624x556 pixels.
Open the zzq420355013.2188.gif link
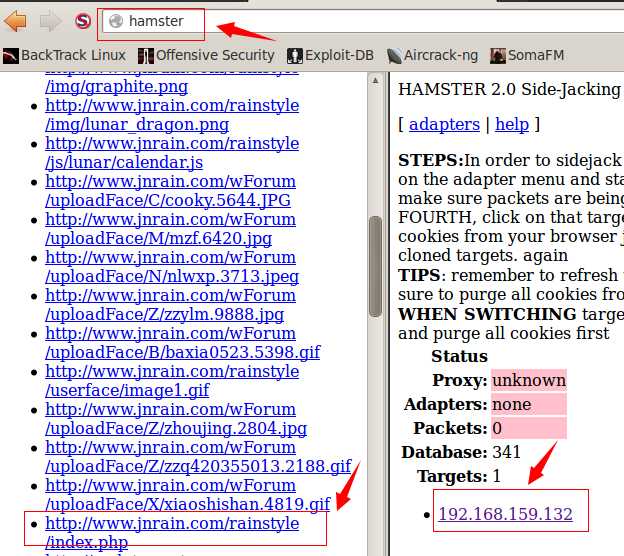click(x=198, y=457)
